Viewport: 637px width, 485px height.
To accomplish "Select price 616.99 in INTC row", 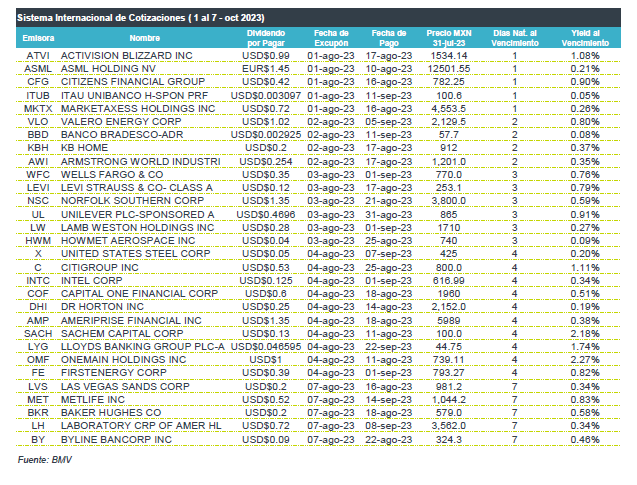I will [448, 281].
